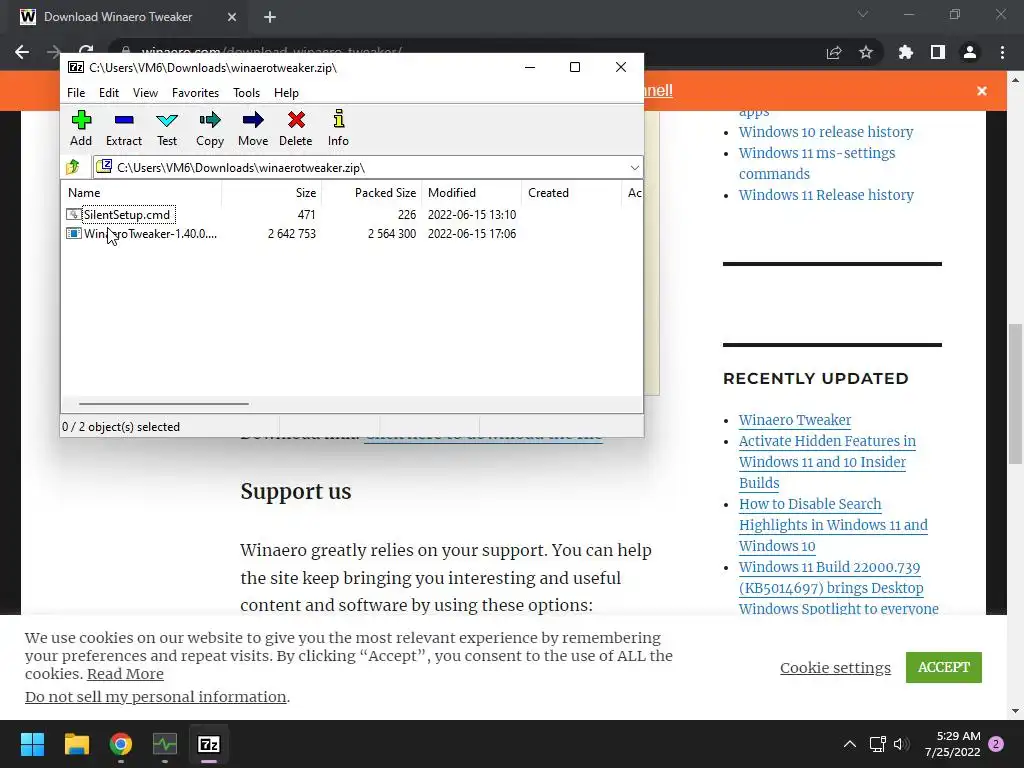Open the Windows 11 Build 22000.739 link
The image size is (1024, 768).
839,588
